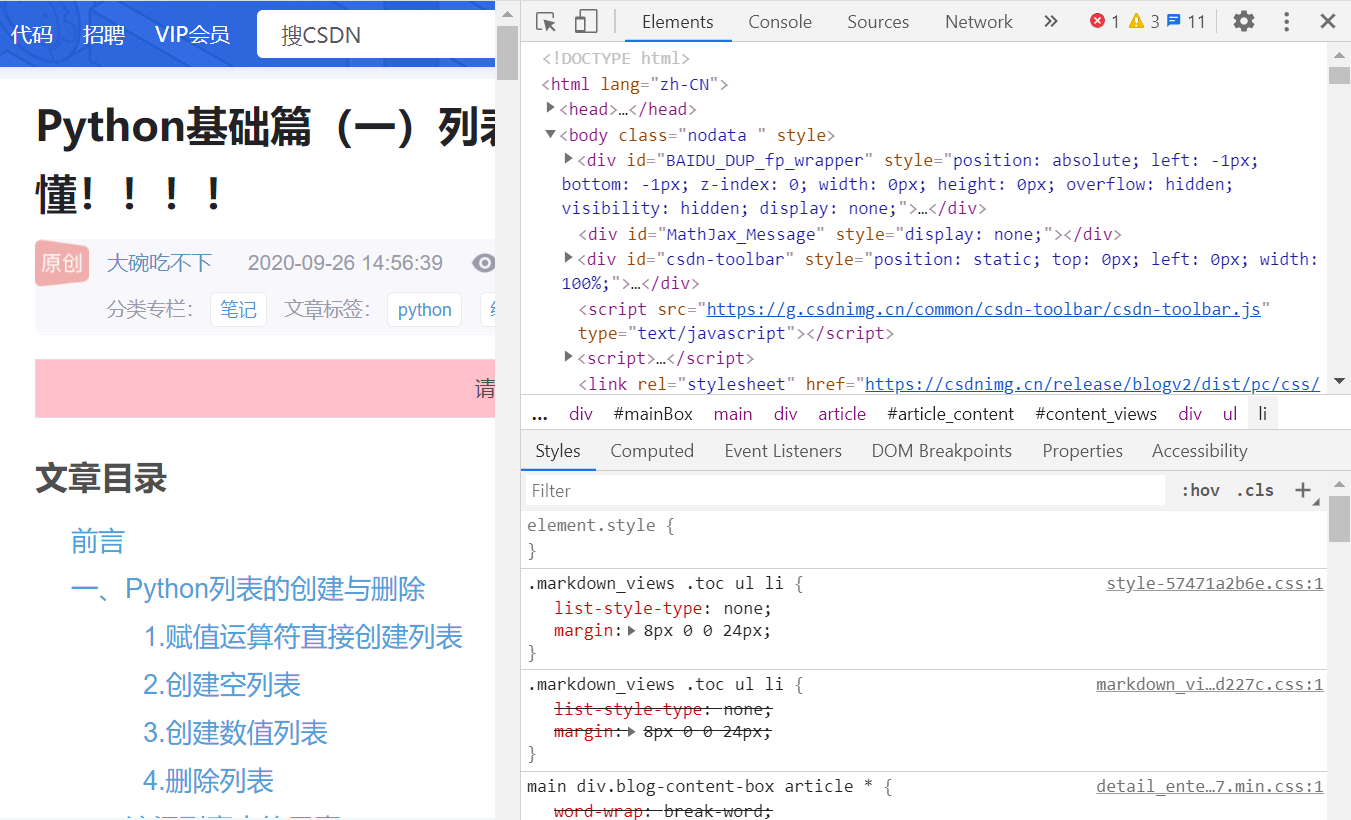1351x820 pixels.
Task: Toggle the .cls class editor
Action: (x=1255, y=490)
